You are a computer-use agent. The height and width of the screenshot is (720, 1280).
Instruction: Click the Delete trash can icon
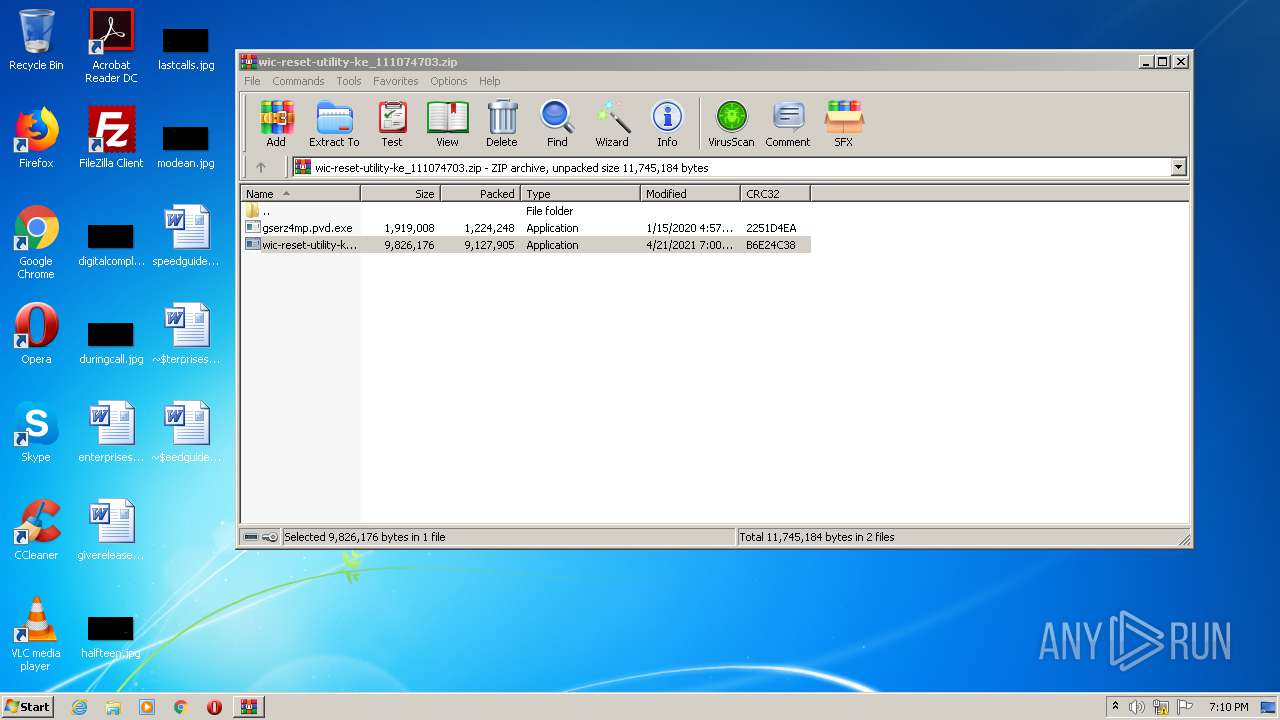click(x=502, y=124)
